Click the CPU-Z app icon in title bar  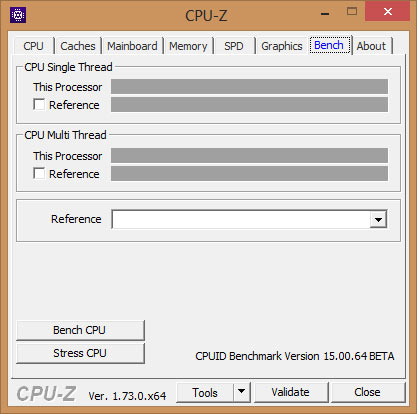[18, 15]
